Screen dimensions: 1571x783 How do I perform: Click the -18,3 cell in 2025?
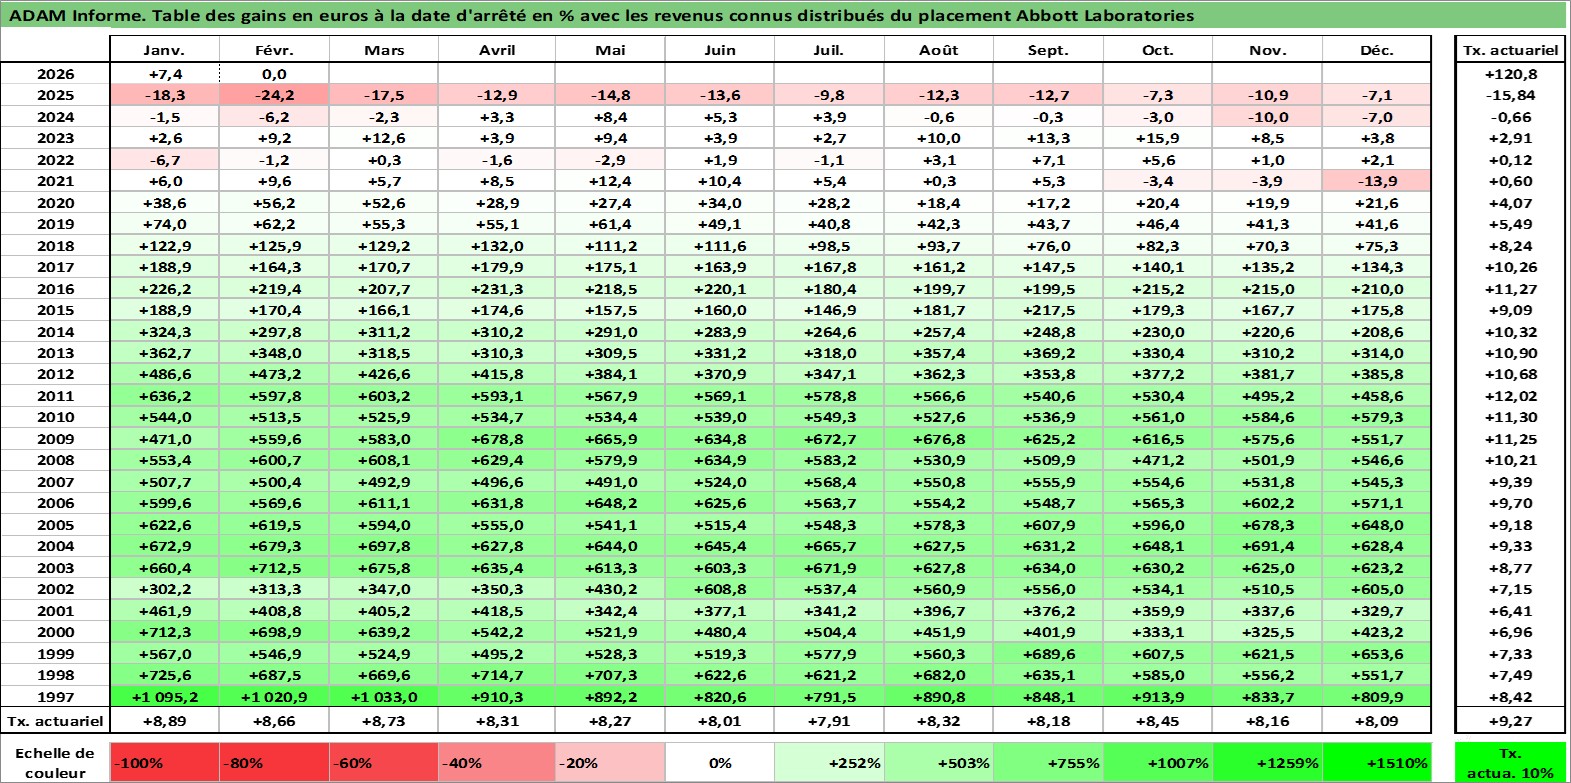[164, 95]
